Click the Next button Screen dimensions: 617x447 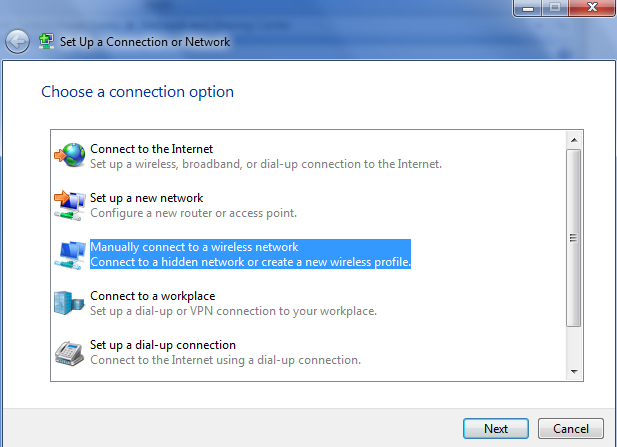(x=496, y=429)
